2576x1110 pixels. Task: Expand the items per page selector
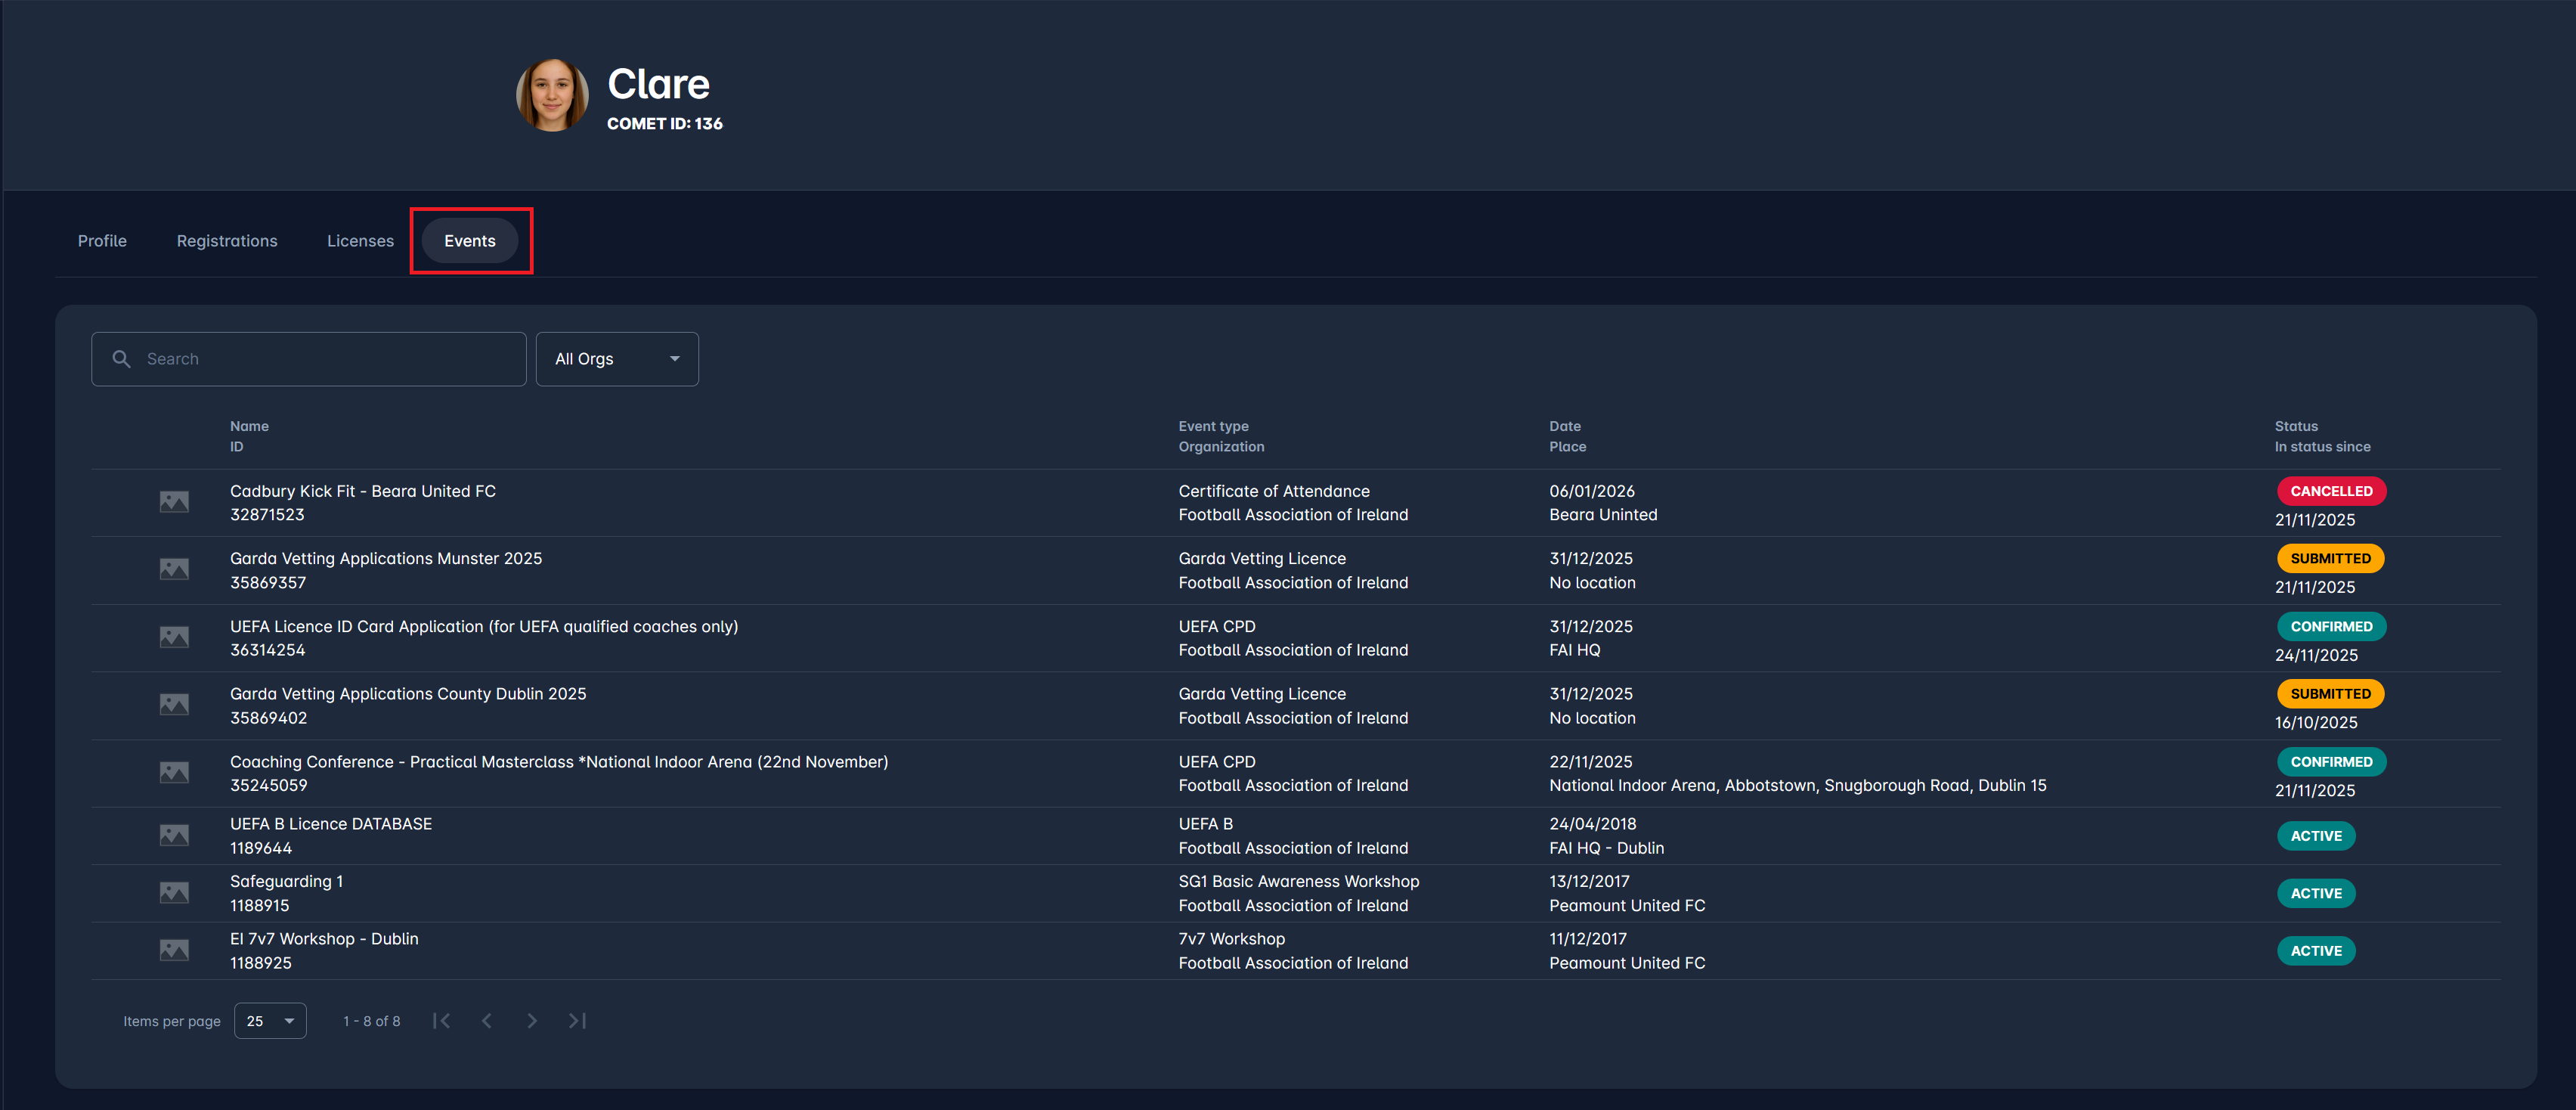[x=270, y=1021]
